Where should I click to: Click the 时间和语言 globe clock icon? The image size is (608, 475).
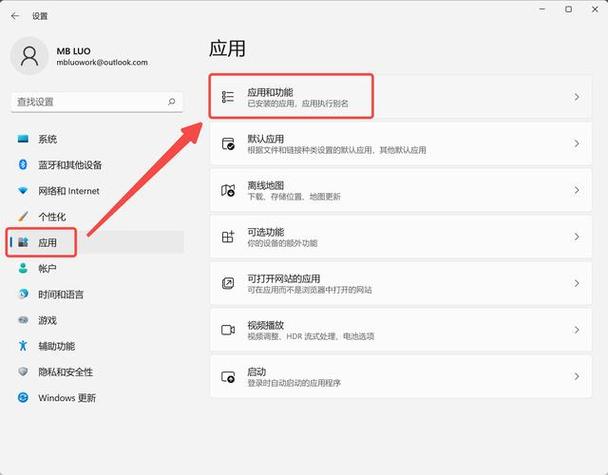(x=23, y=294)
